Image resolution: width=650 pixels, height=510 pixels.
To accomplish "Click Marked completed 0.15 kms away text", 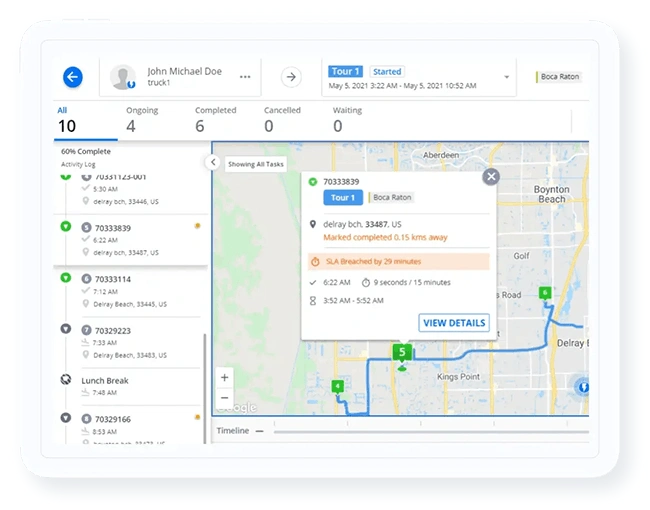I will 385,238.
